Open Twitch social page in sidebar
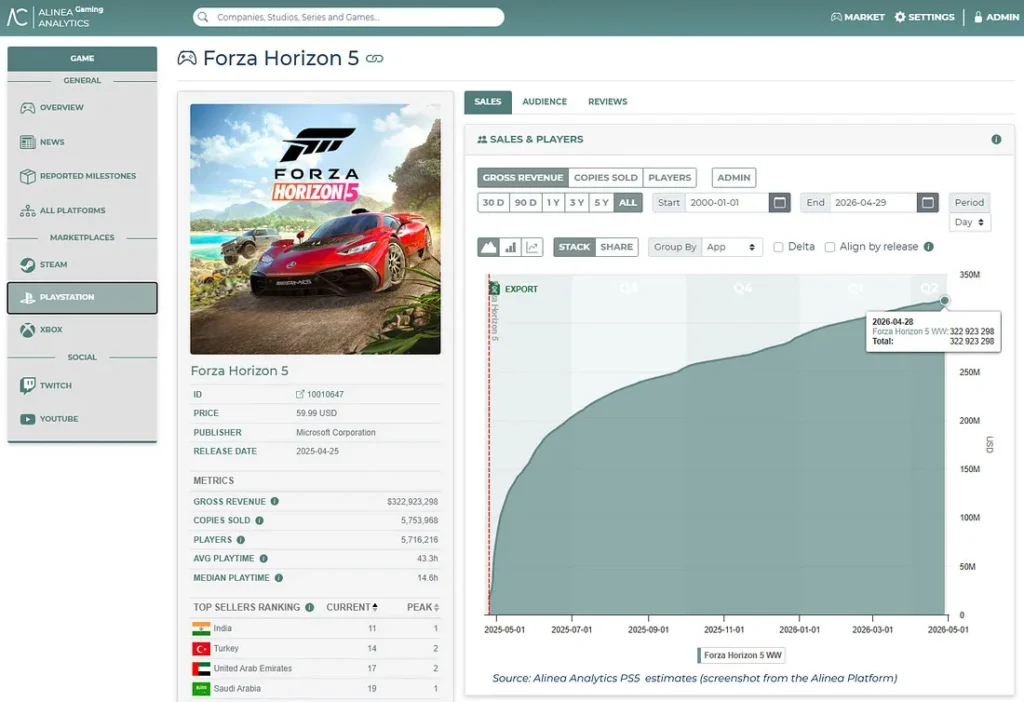Viewport: 1024px width, 702px height. [x=82, y=385]
